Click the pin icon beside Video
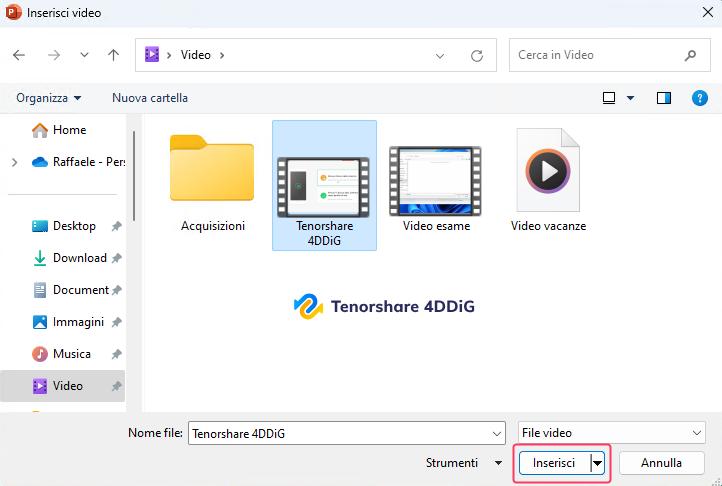Image resolution: width=722 pixels, height=486 pixels. (116, 386)
